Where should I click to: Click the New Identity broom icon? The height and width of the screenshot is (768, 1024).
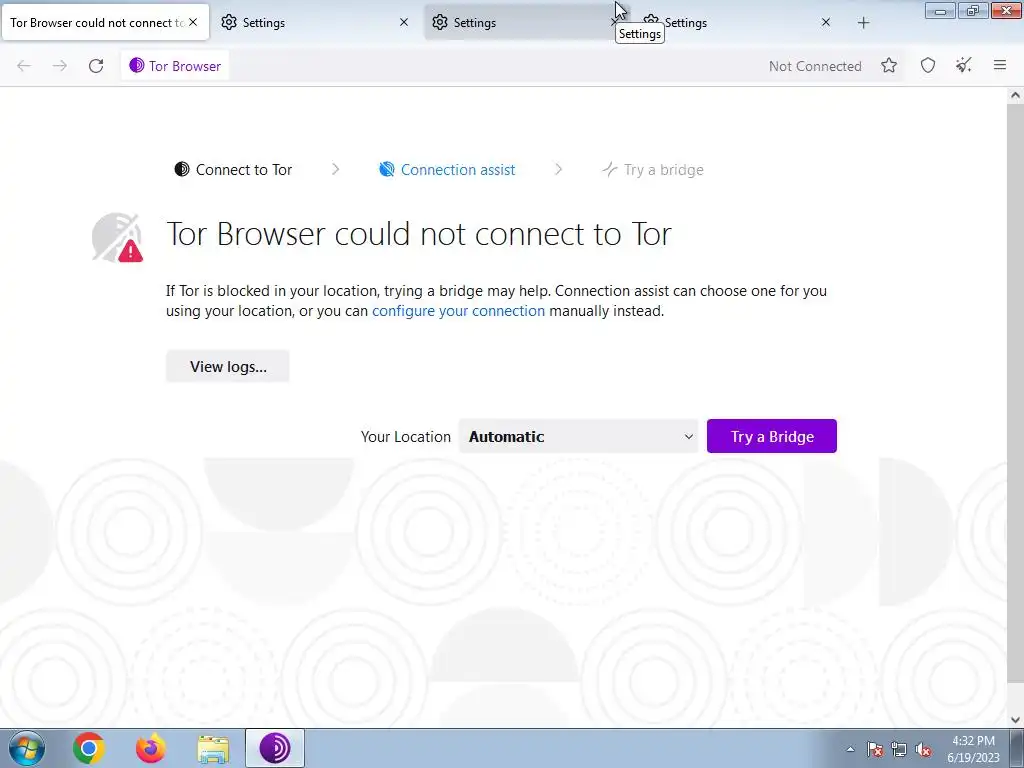pos(964,65)
